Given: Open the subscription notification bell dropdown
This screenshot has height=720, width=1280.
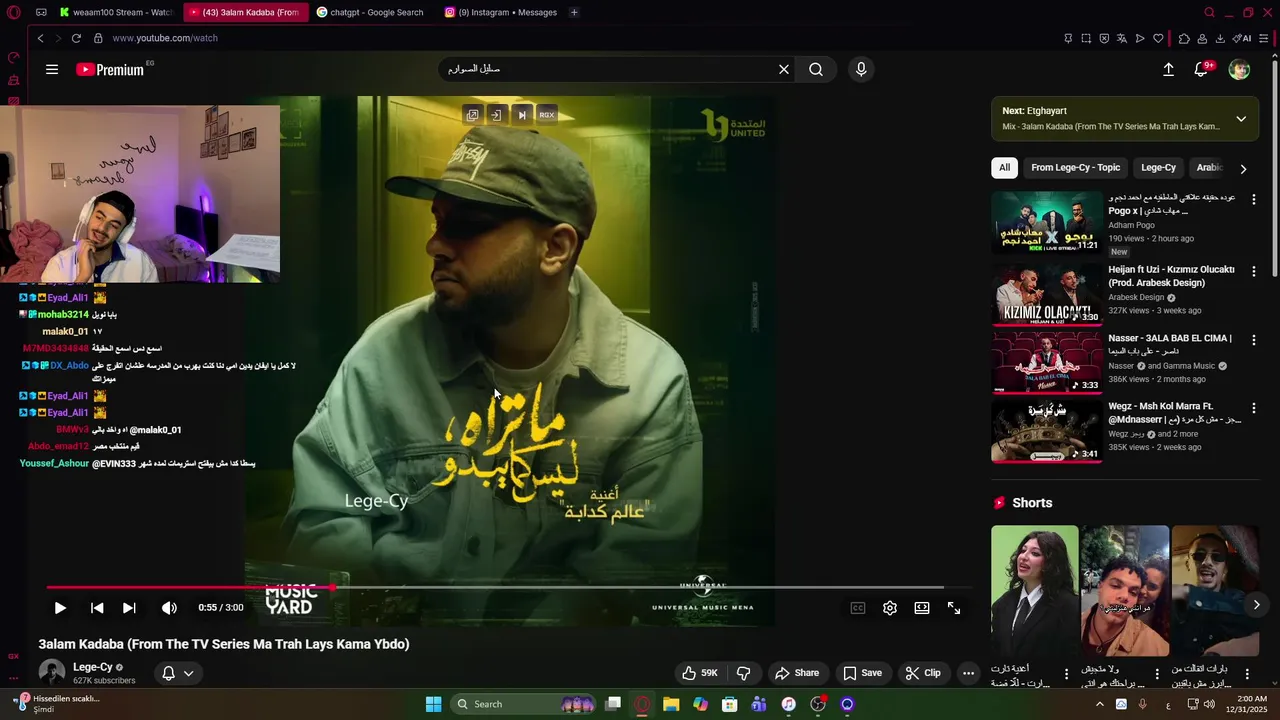Looking at the screenshot, I should pyautogui.click(x=177, y=673).
